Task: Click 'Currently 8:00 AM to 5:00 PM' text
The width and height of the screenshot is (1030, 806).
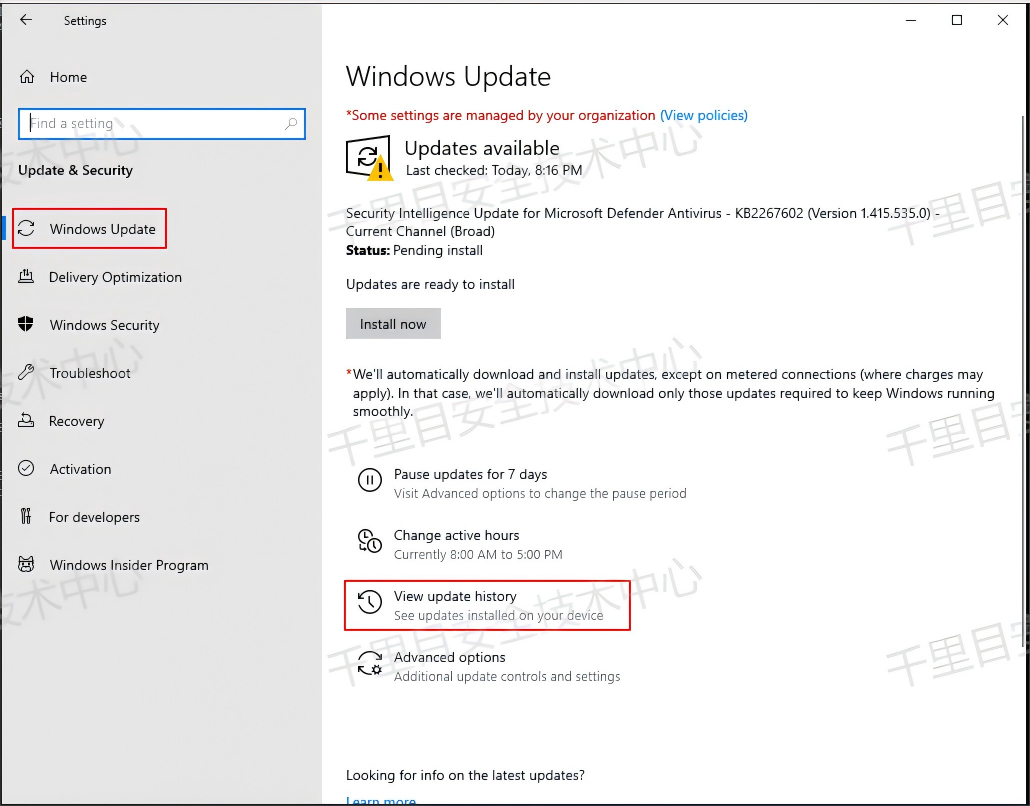Action: point(478,554)
